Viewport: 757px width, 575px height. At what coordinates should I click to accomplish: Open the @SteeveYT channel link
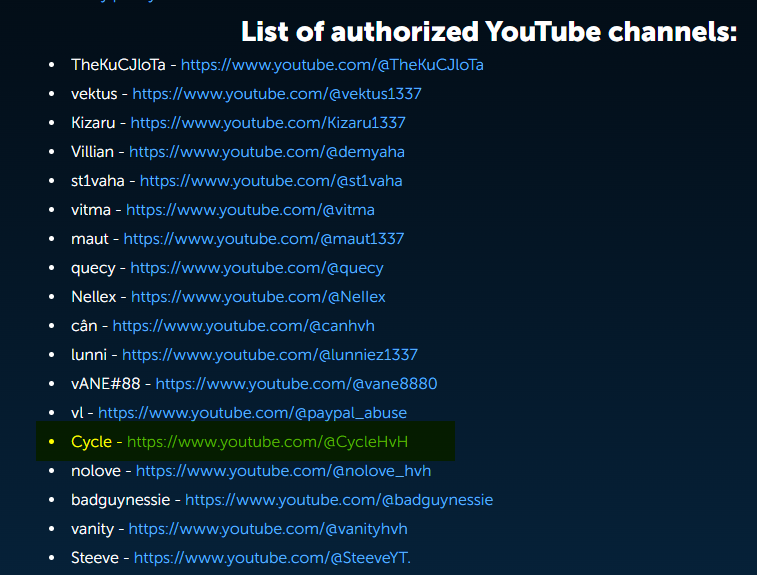272,558
